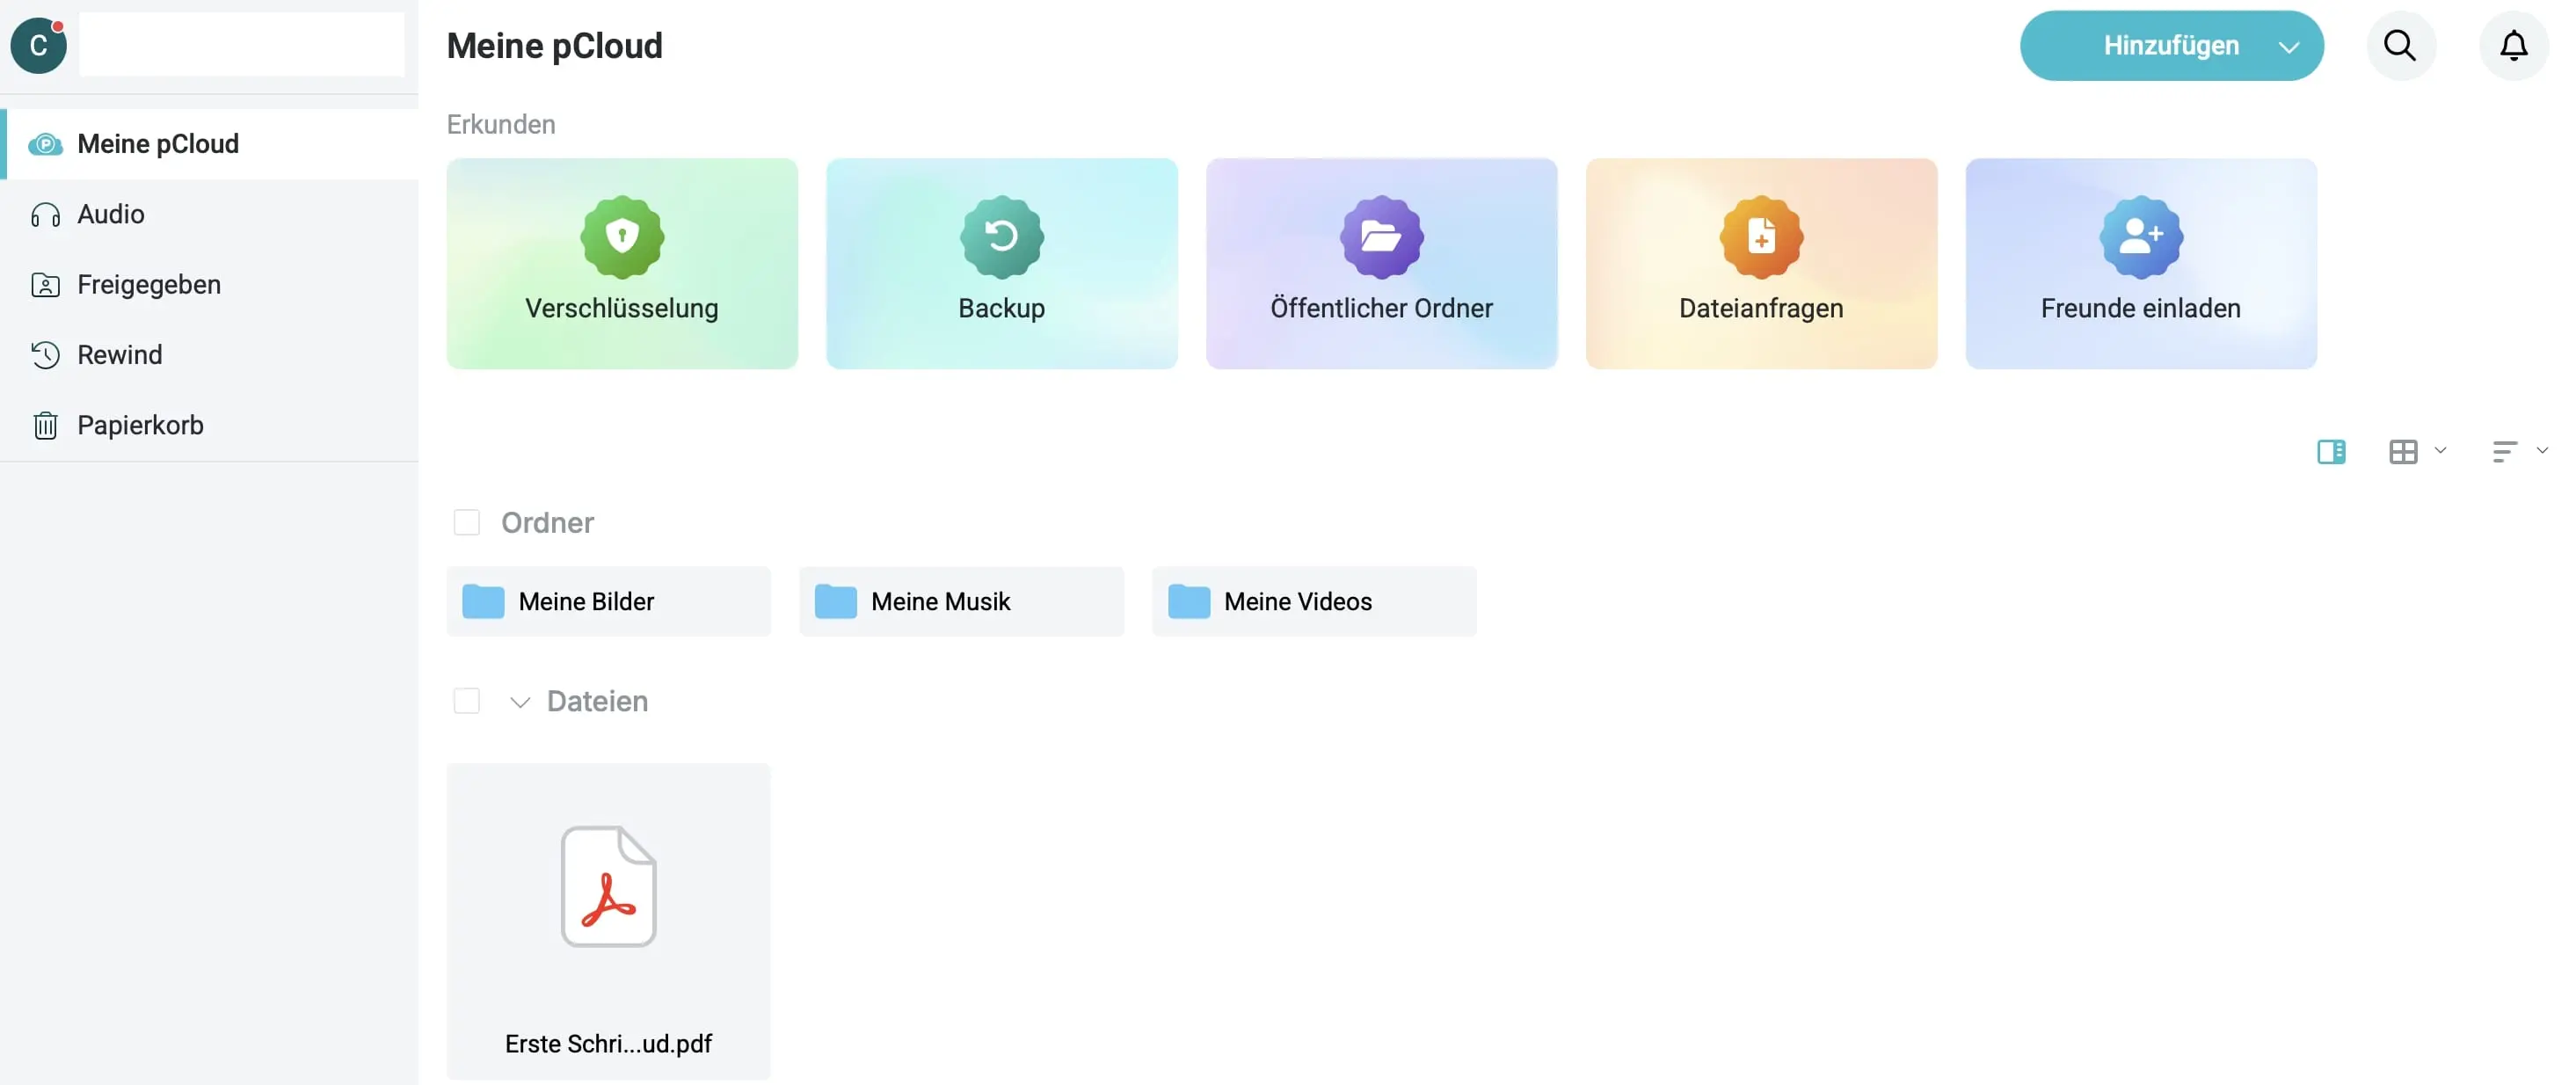The image size is (2576, 1085).
Task: Go to Freigegeben section
Action: [x=209, y=285]
